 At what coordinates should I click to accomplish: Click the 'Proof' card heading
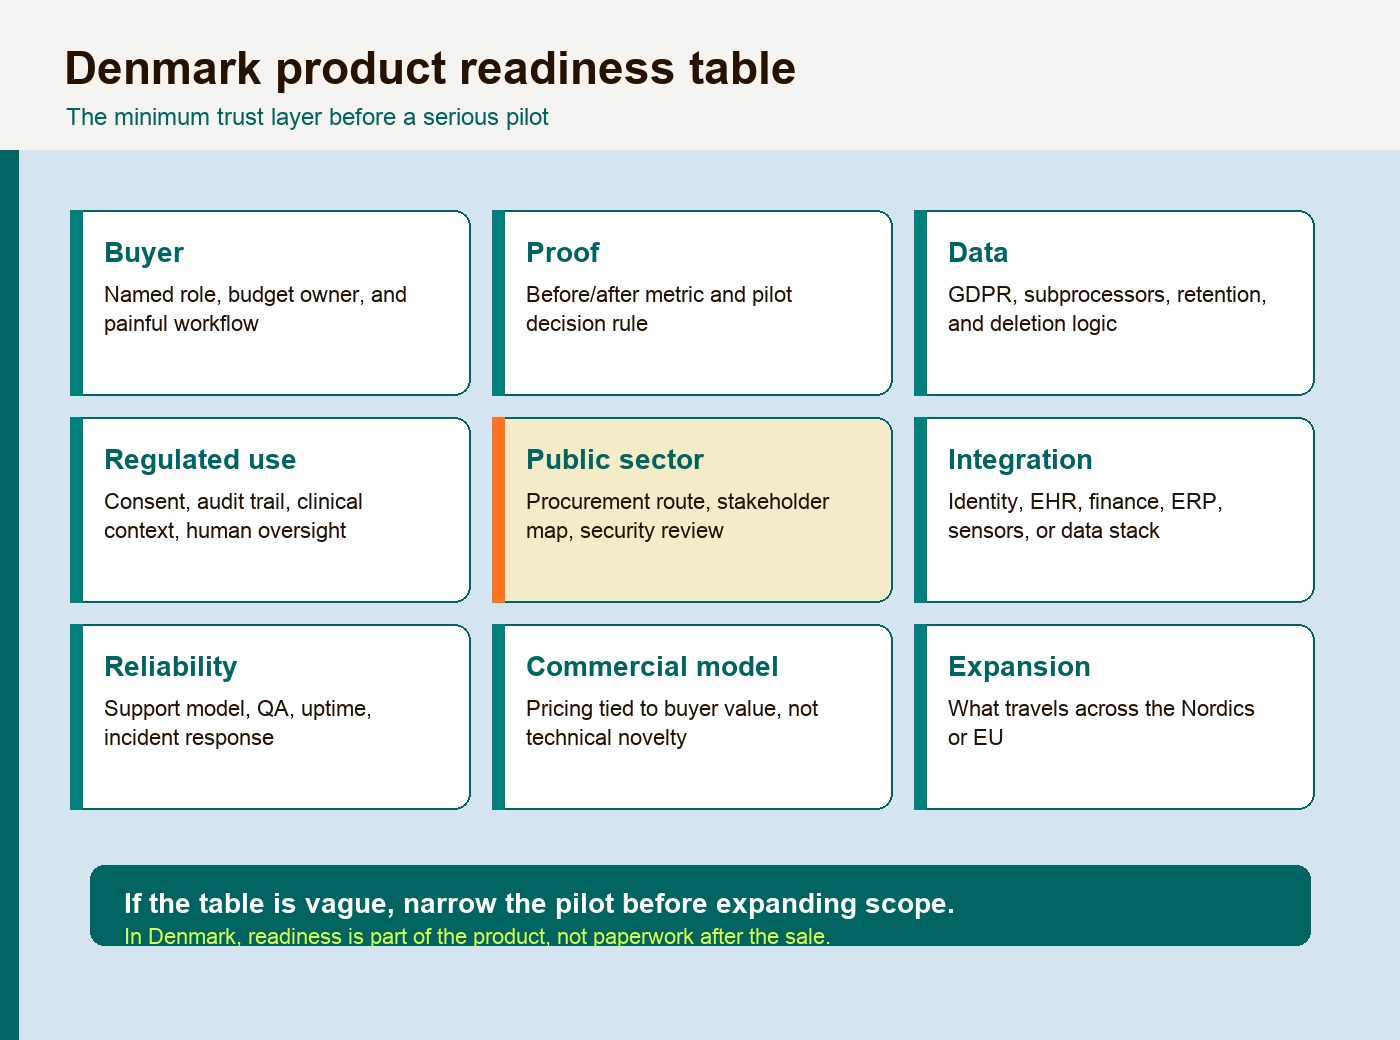563,252
